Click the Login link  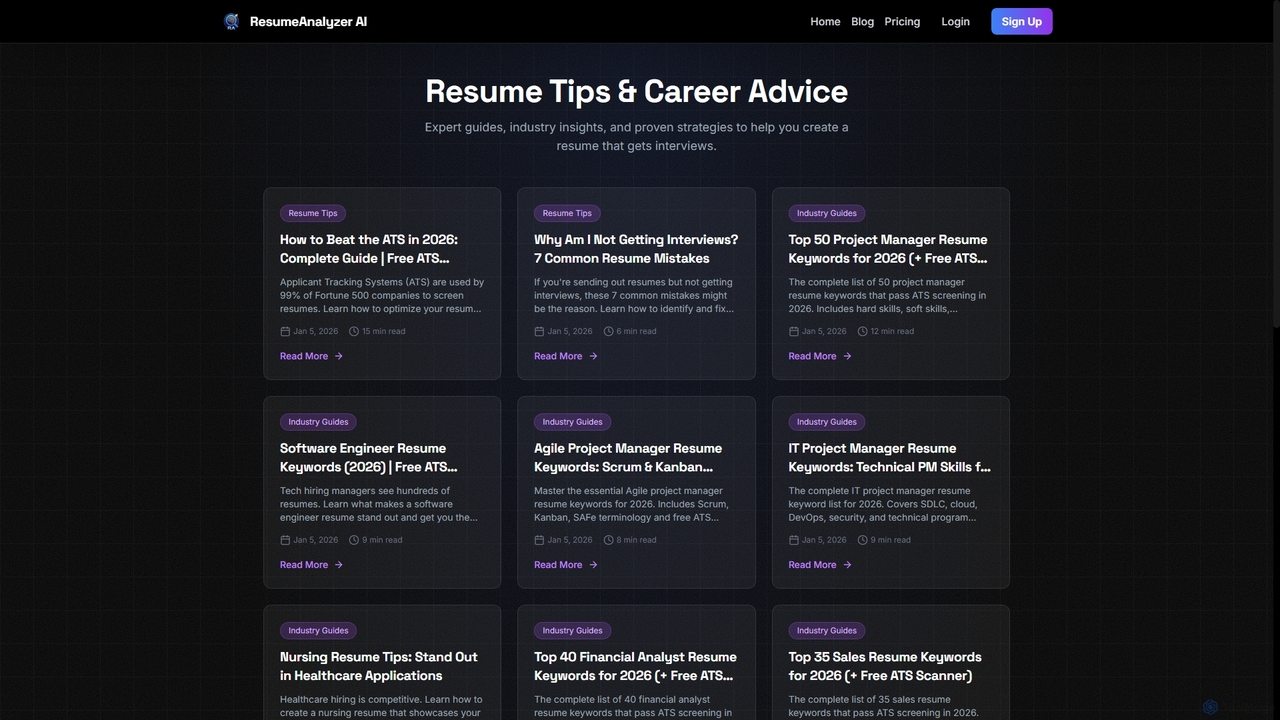click(x=955, y=21)
